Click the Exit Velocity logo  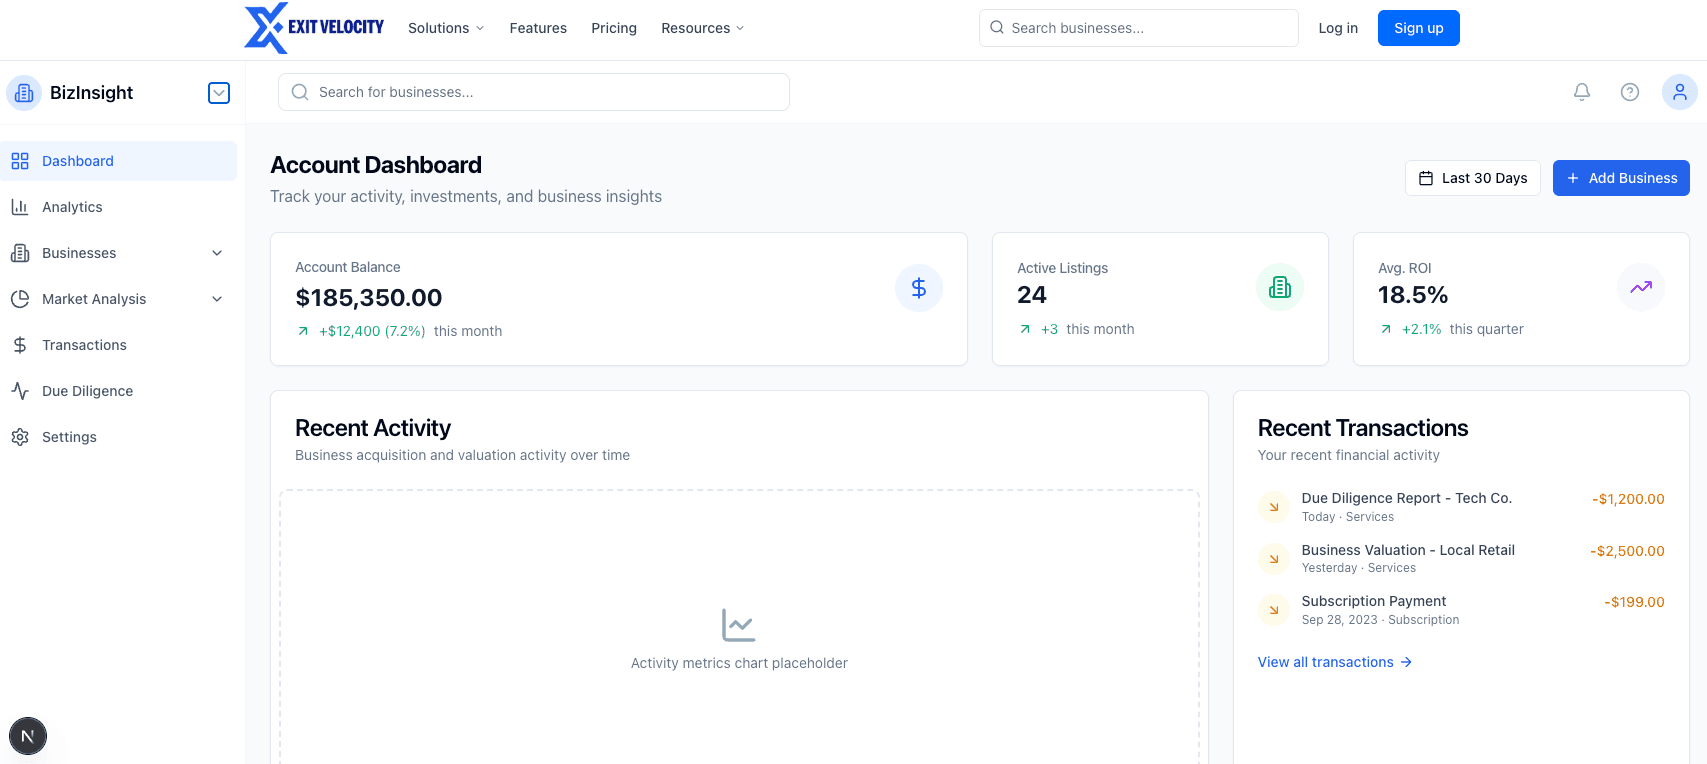tap(314, 28)
